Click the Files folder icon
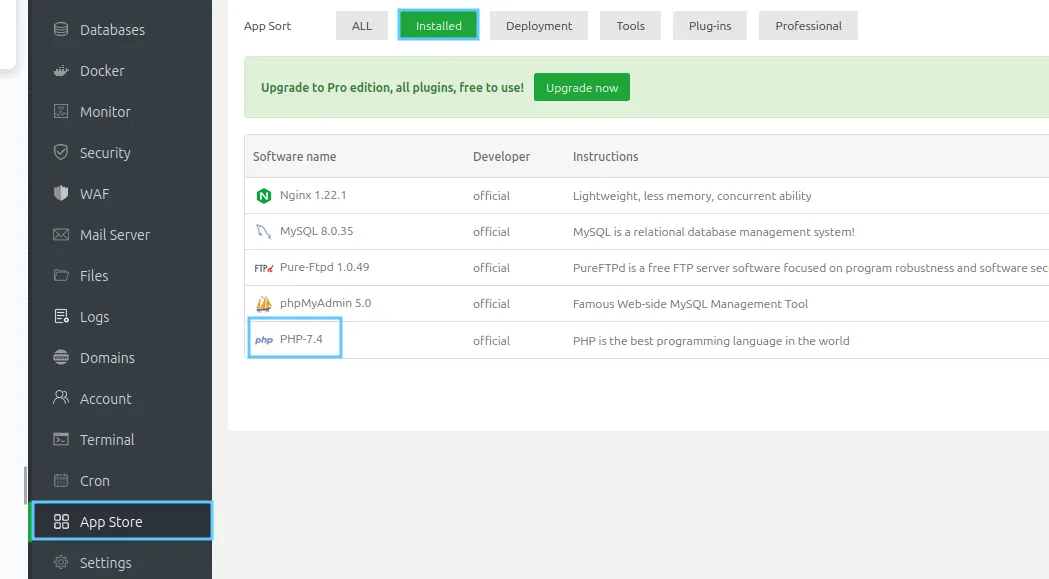The width and height of the screenshot is (1049, 579). 61,275
